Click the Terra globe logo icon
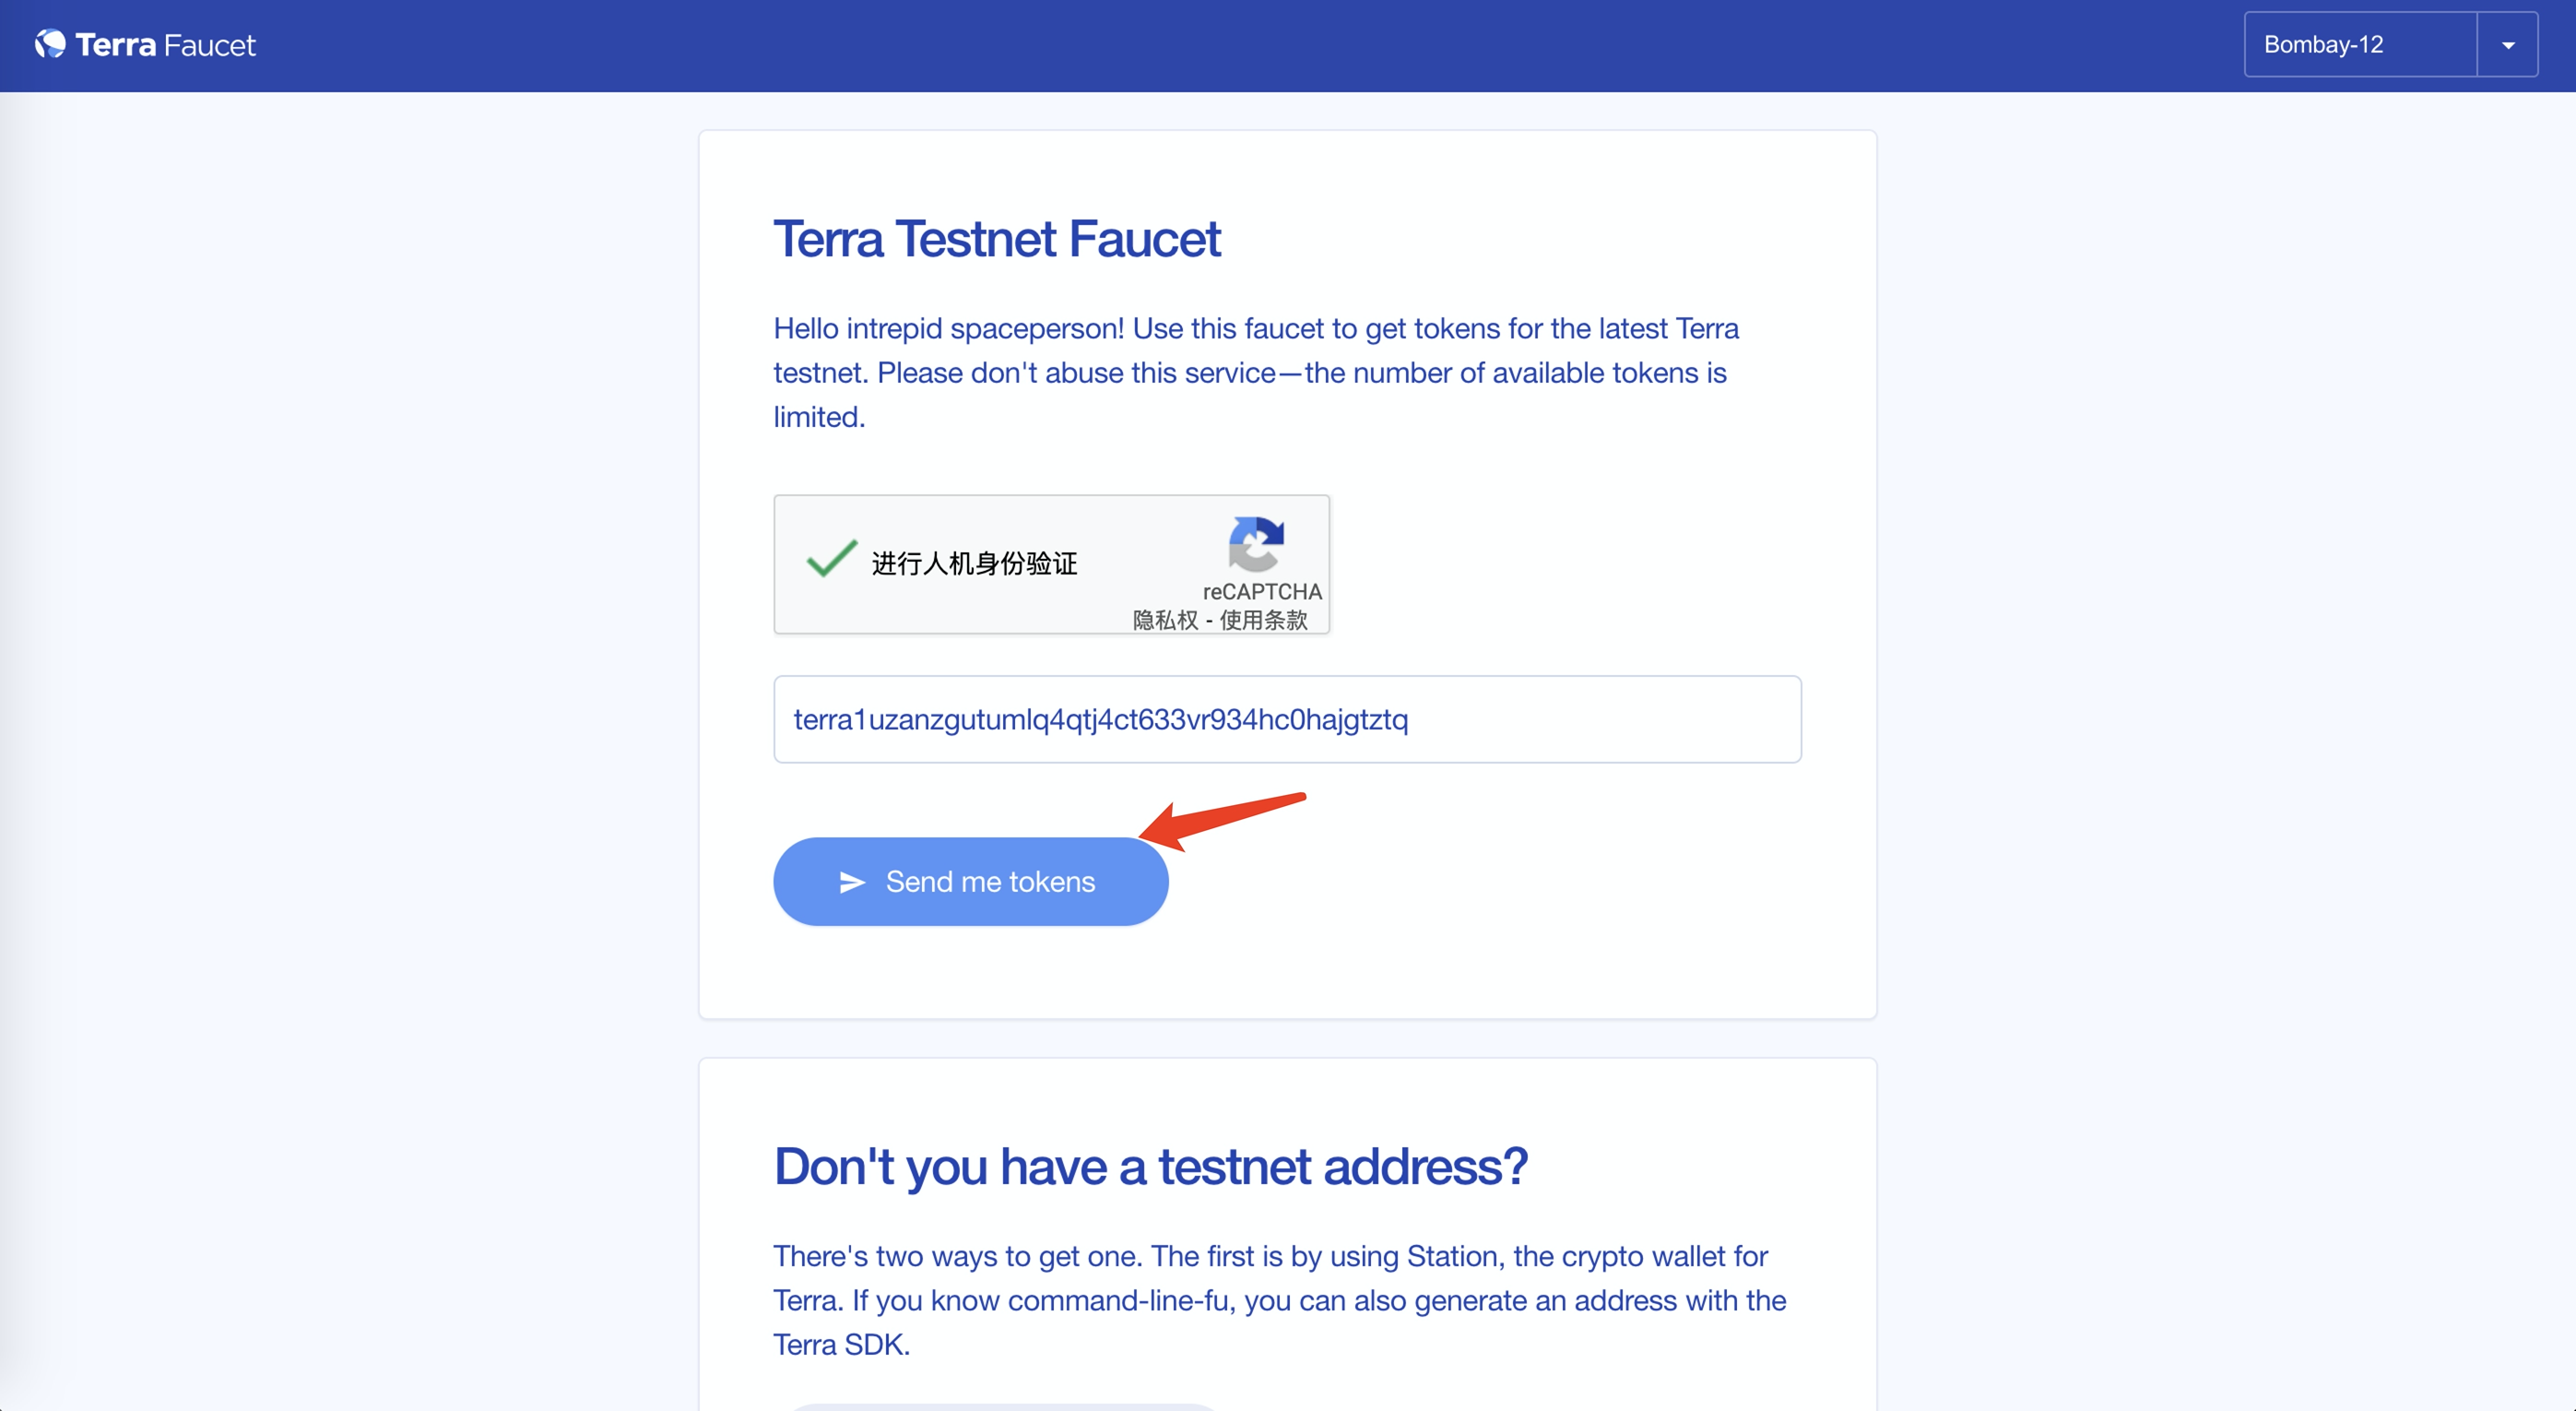The height and width of the screenshot is (1411, 2576). (50, 44)
